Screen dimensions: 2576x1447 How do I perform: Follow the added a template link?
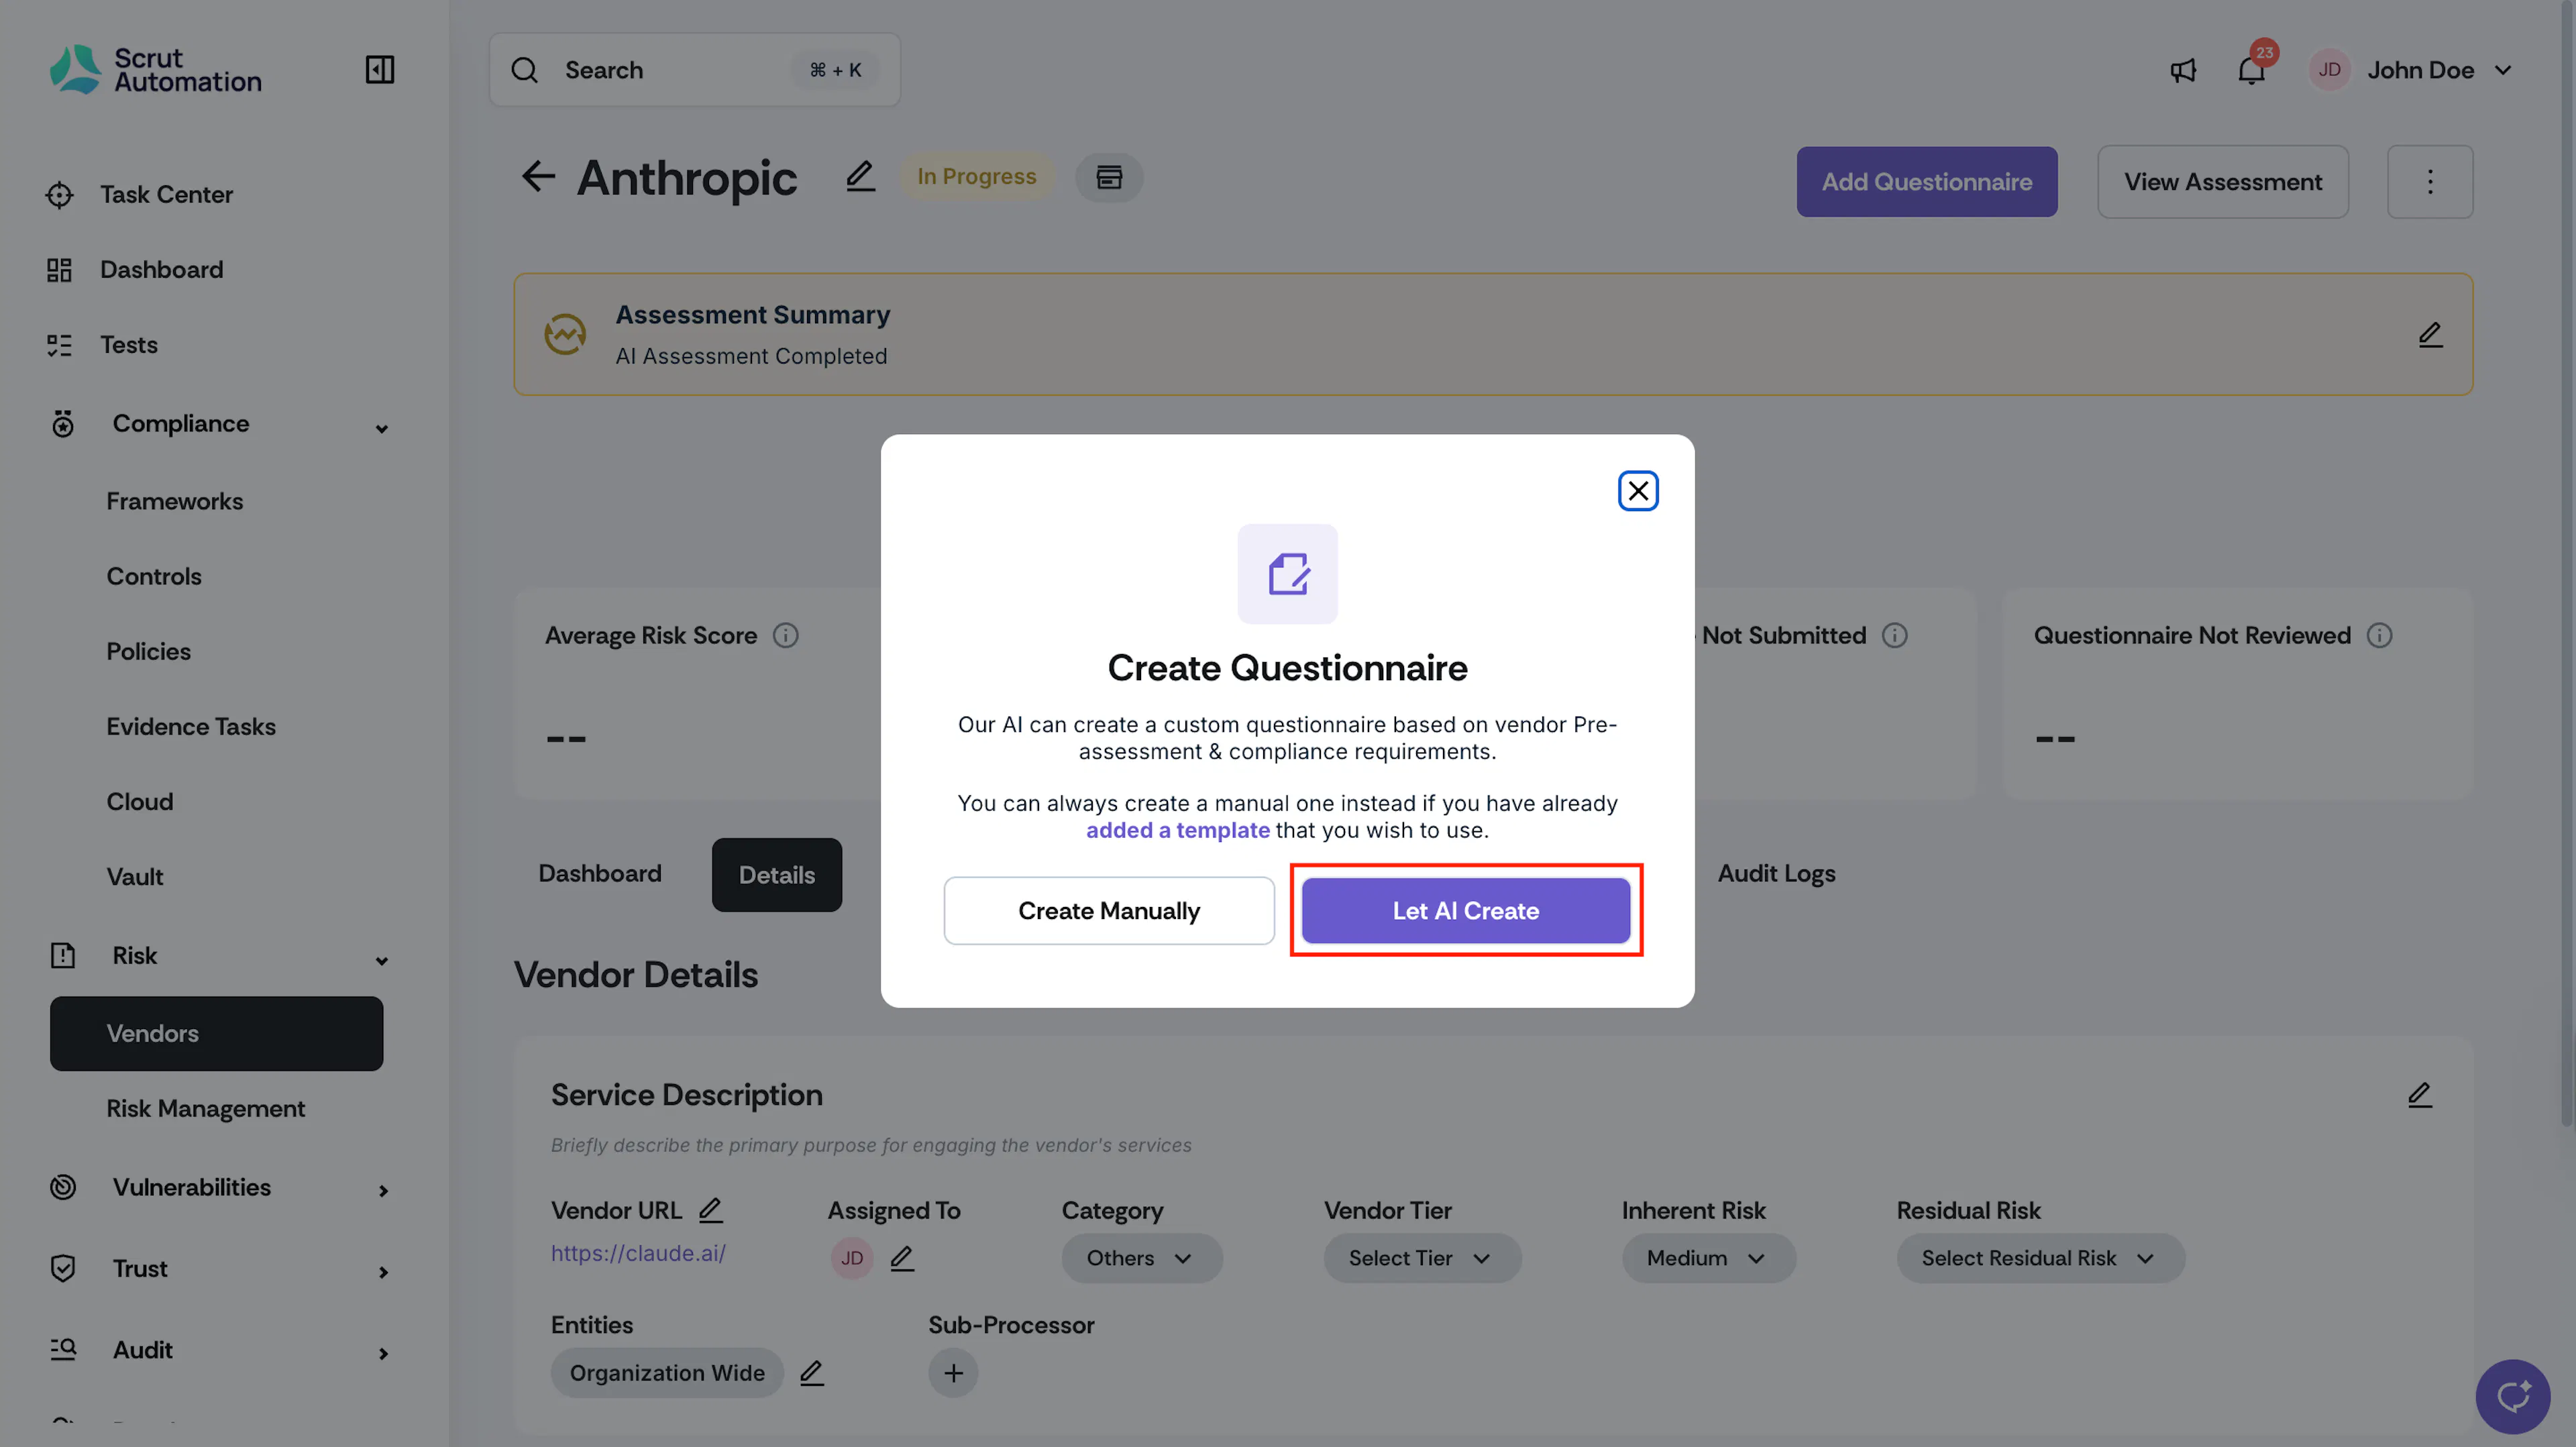[1178, 831]
